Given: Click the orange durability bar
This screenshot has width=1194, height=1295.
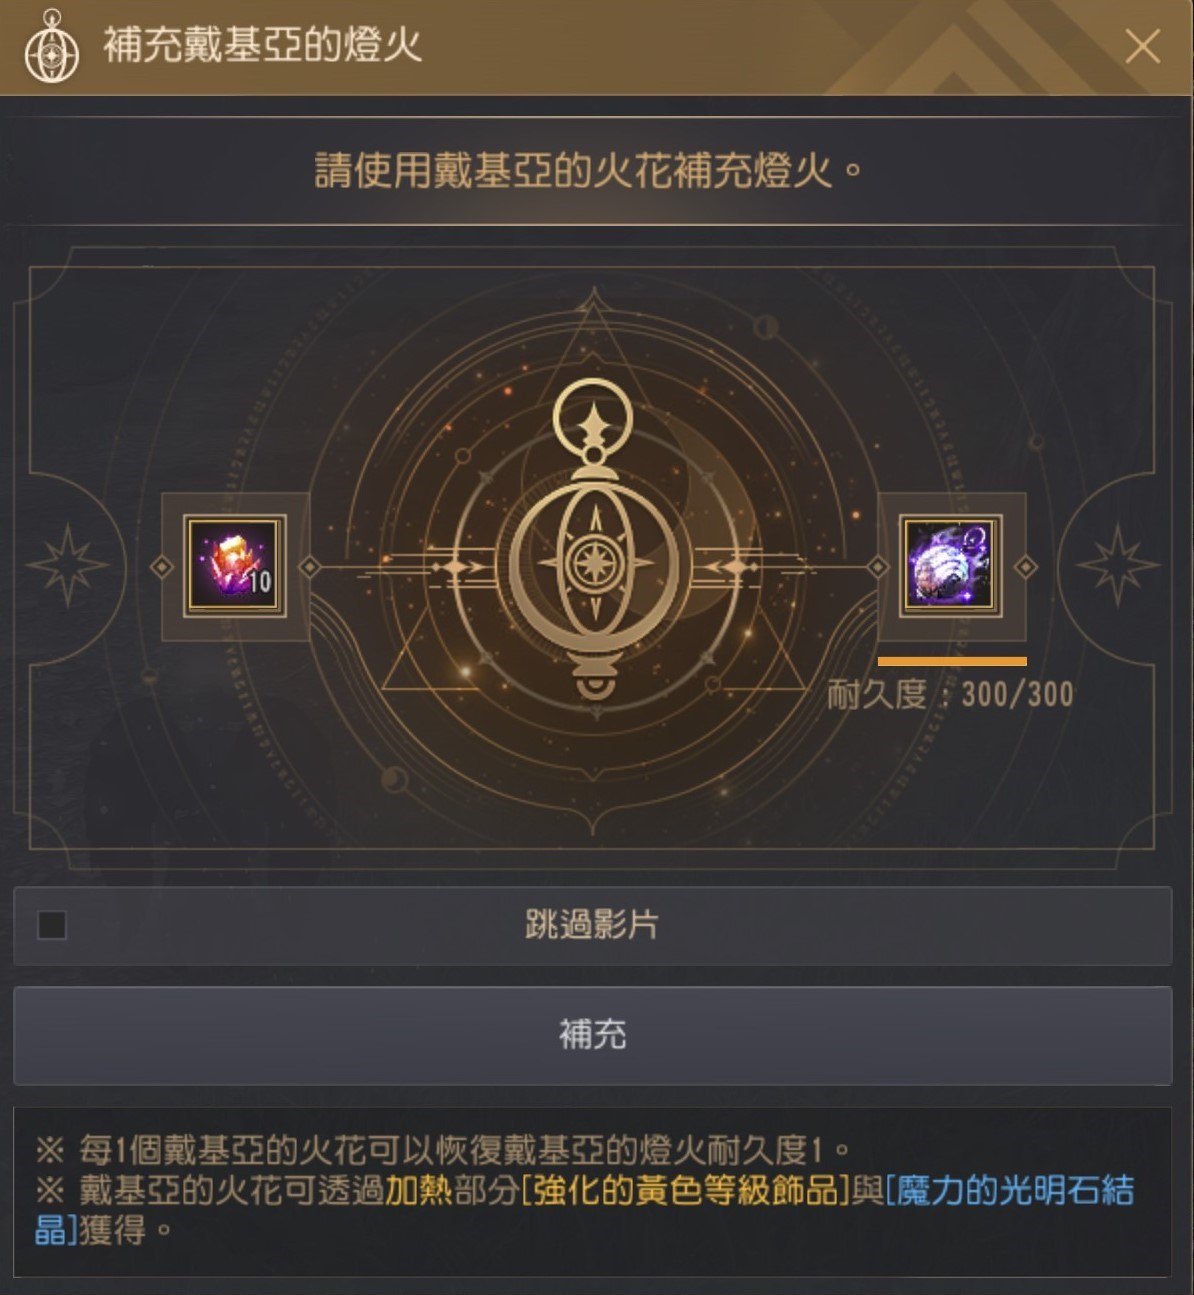Looking at the screenshot, I should point(952,661).
